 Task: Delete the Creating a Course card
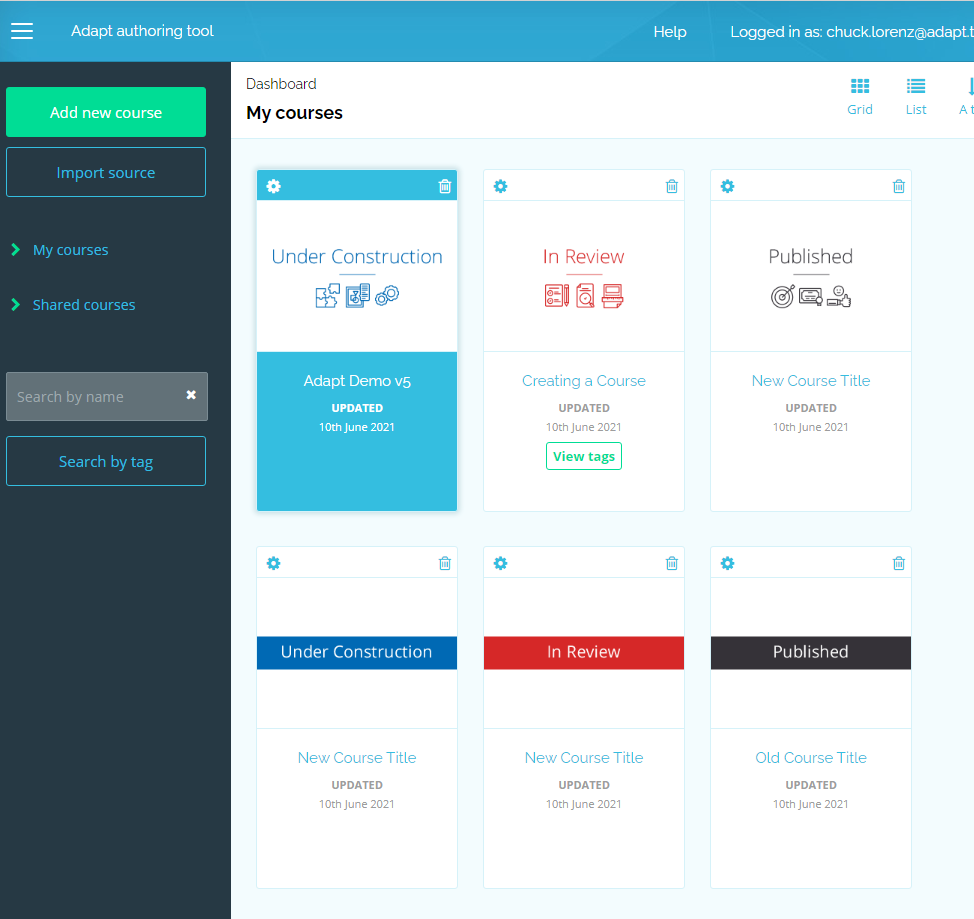tap(671, 186)
